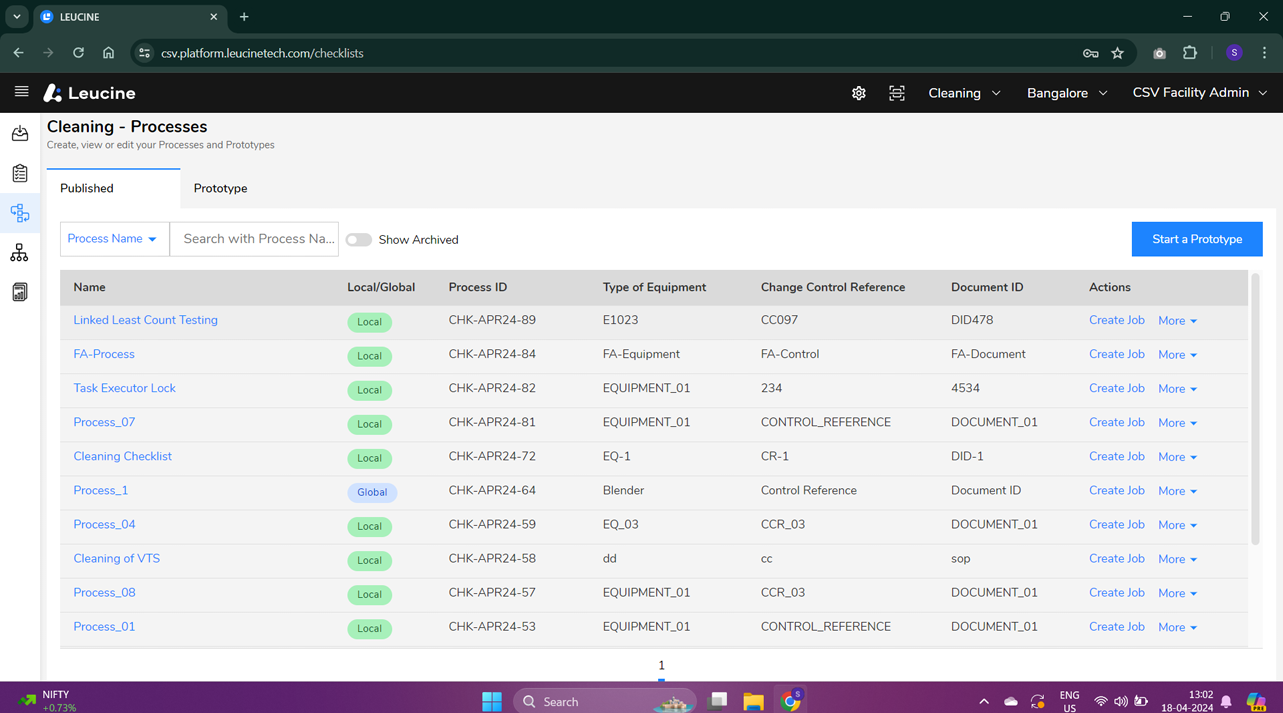Image resolution: width=1283 pixels, height=713 pixels.
Task: Open the Process_01 link
Action: pyautogui.click(x=104, y=626)
